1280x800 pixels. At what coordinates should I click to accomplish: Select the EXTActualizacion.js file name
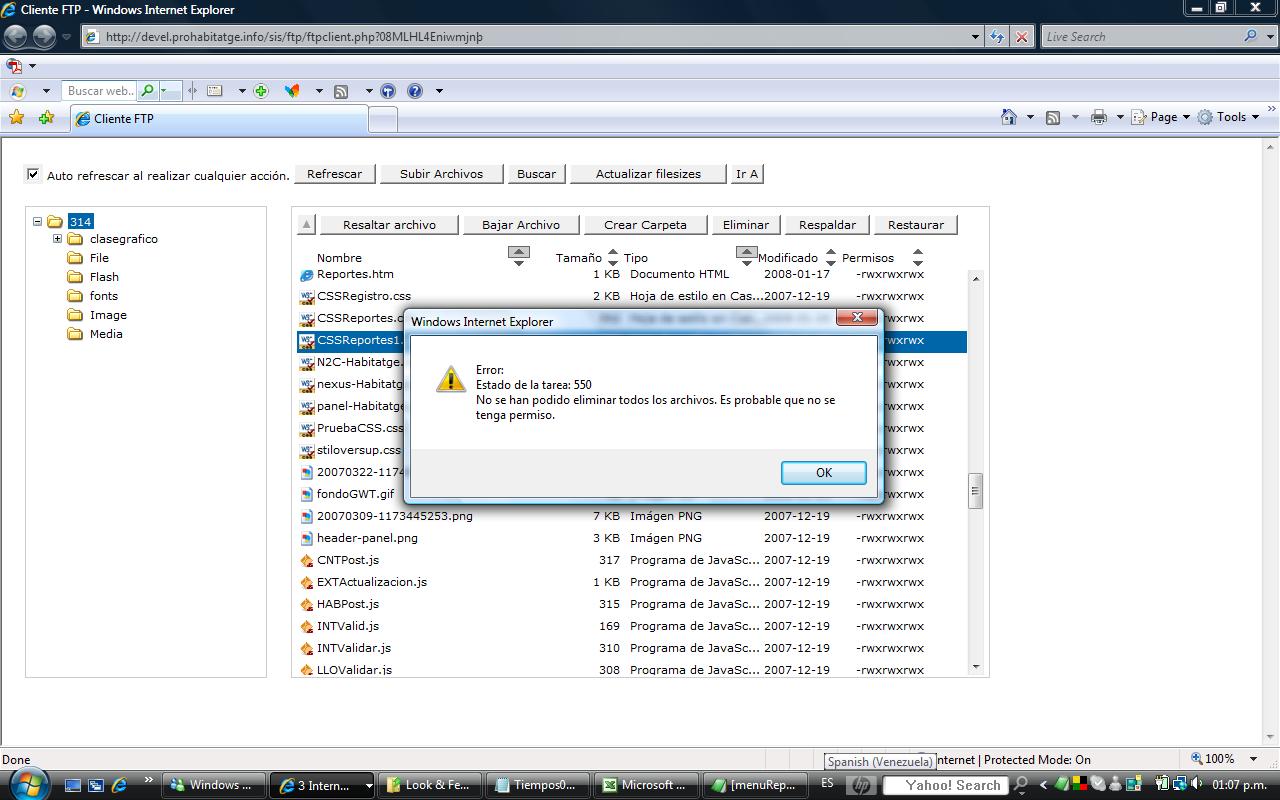click(372, 582)
